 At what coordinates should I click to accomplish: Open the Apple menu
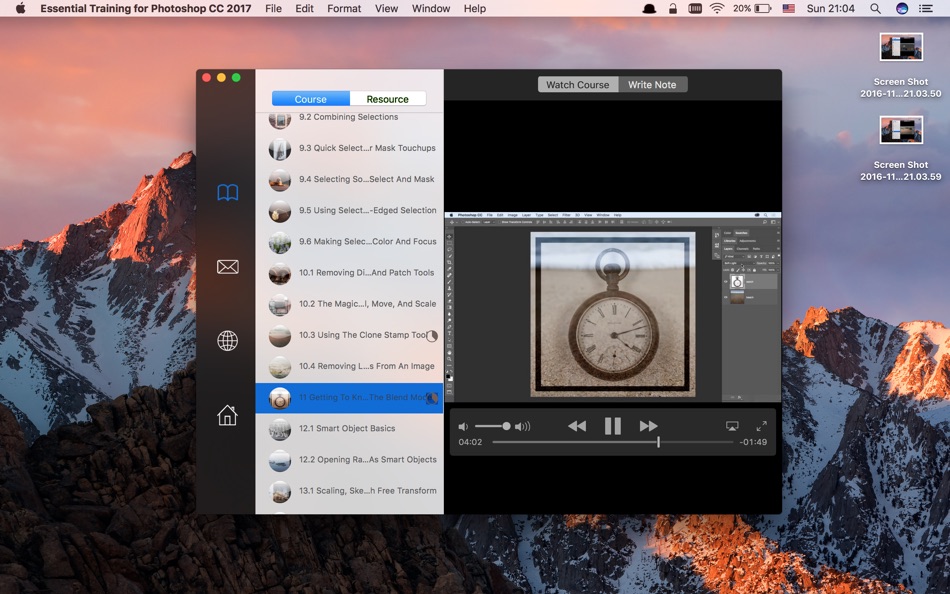coord(20,8)
